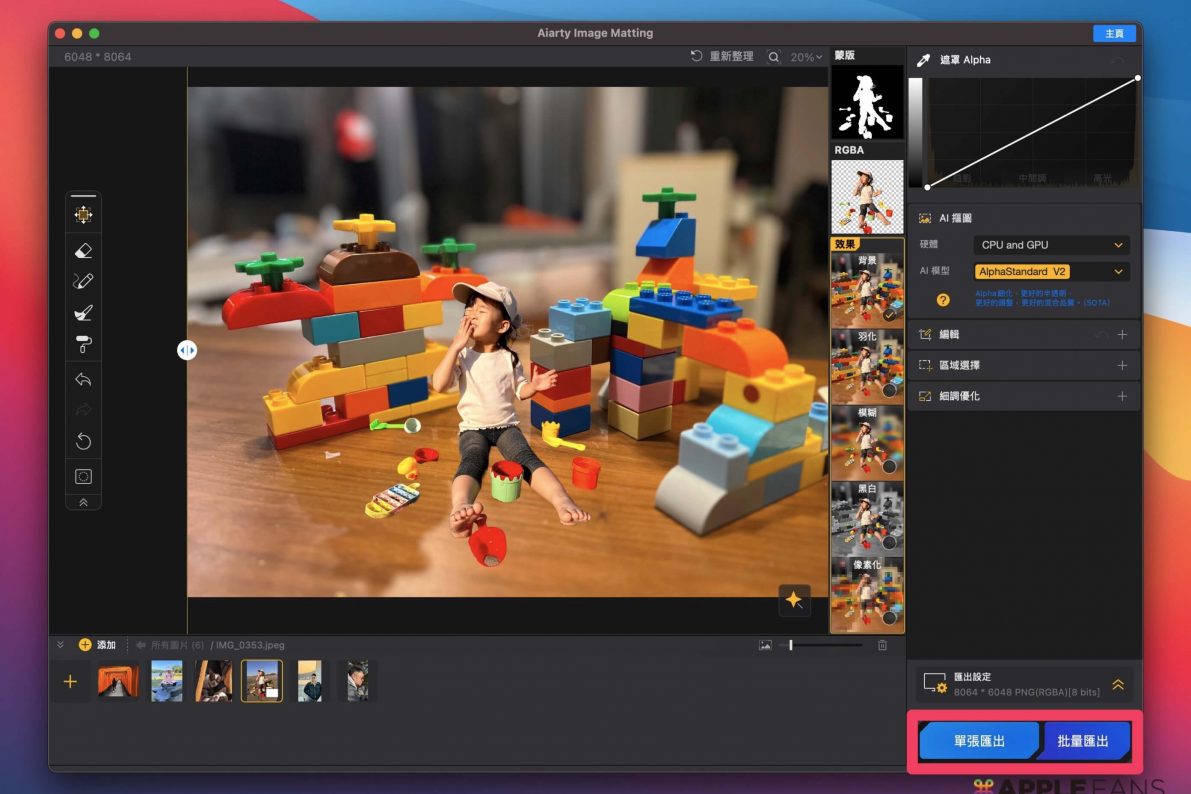Click the Undo arrow in the toolbar
Viewport: 1191px width, 794px height.
pos(84,380)
